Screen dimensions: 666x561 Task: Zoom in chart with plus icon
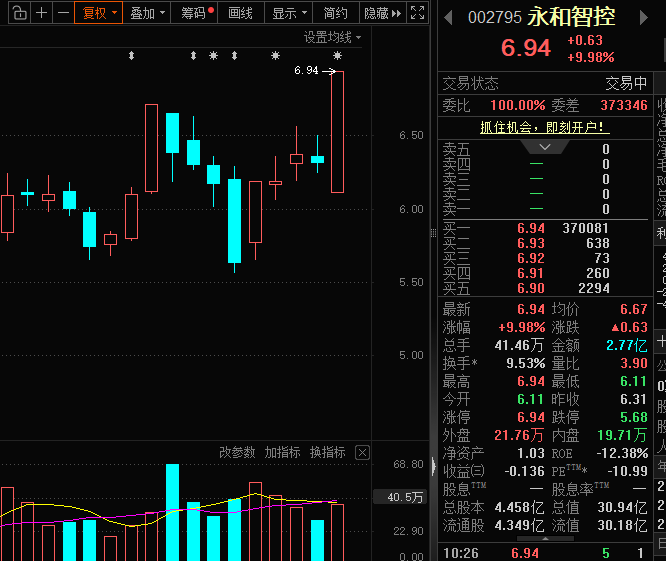pyautogui.click(x=41, y=13)
